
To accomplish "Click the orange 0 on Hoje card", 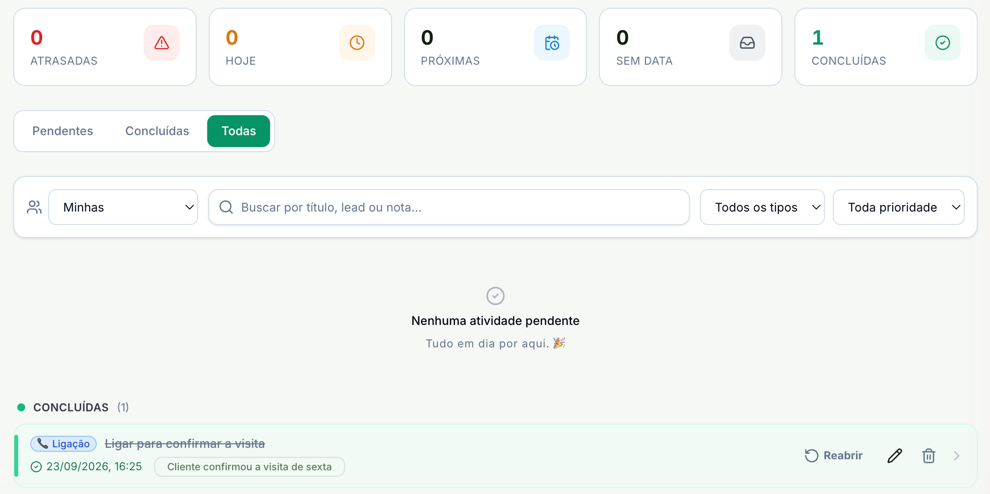I will [x=232, y=38].
